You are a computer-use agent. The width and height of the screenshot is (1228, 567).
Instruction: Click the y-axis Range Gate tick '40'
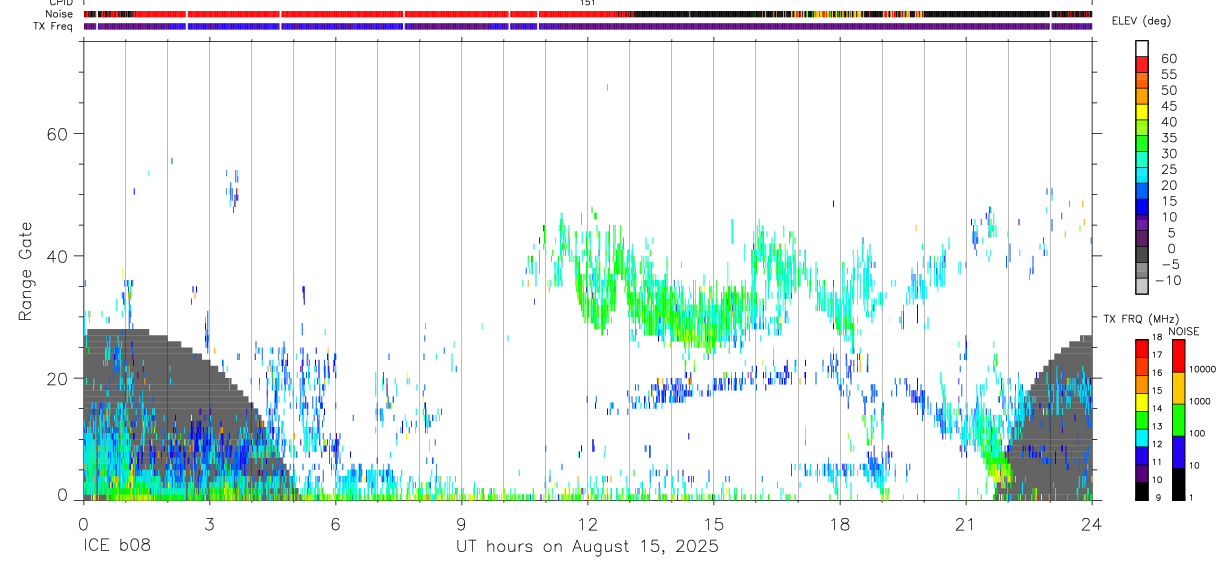click(57, 256)
